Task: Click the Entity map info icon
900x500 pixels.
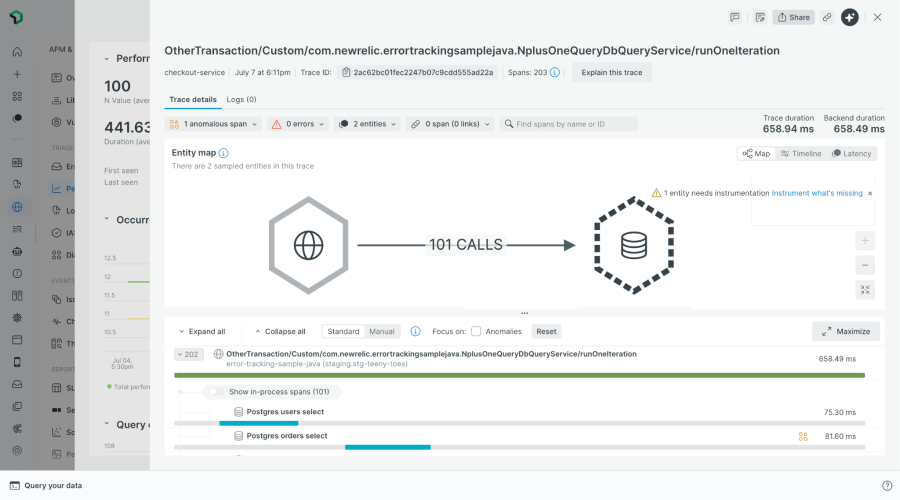Action: click(x=223, y=153)
